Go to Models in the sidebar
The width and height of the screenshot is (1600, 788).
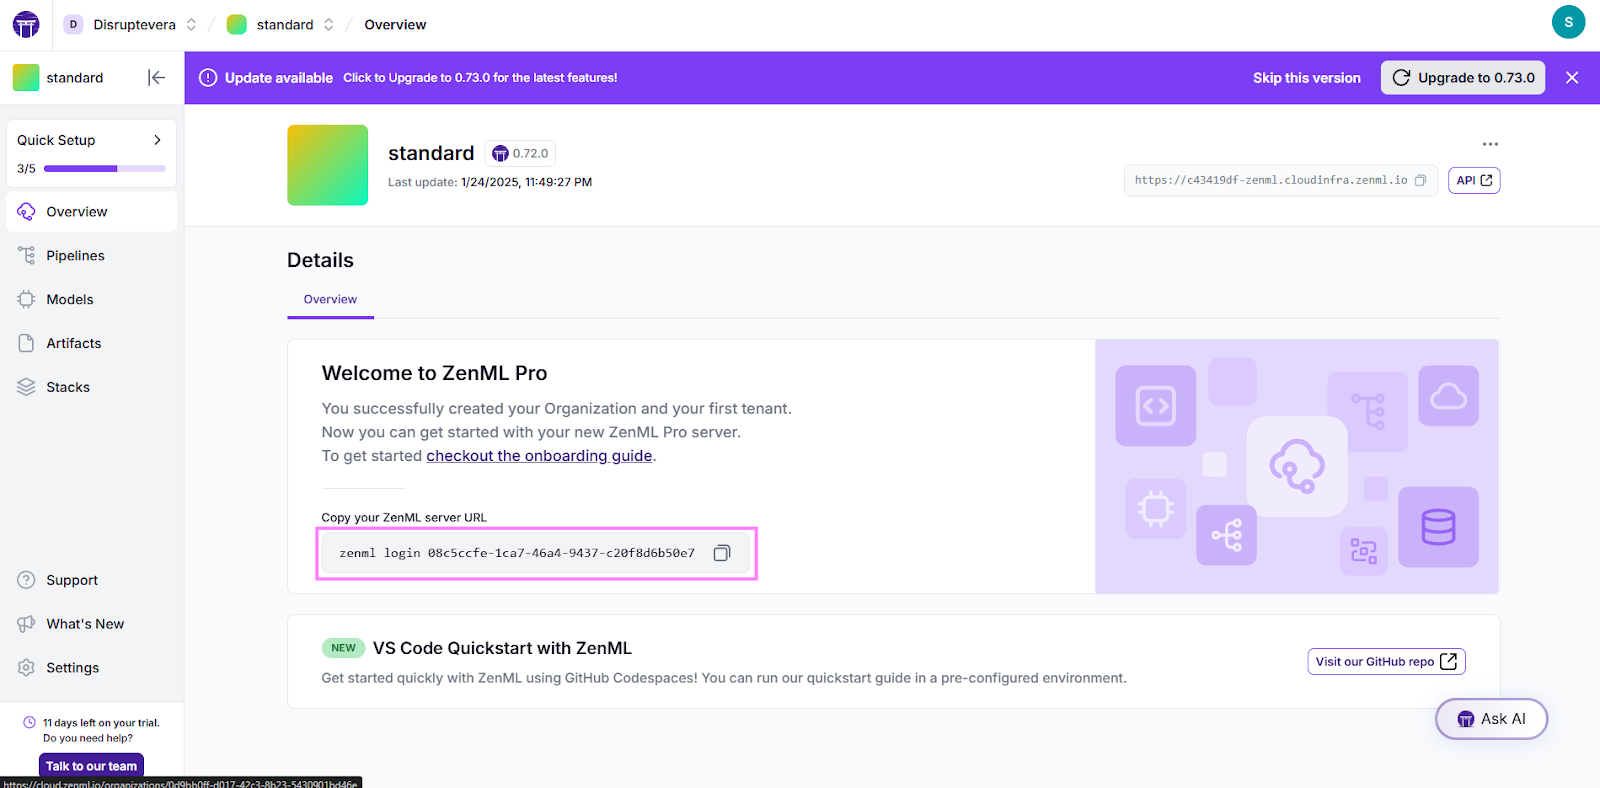point(69,300)
